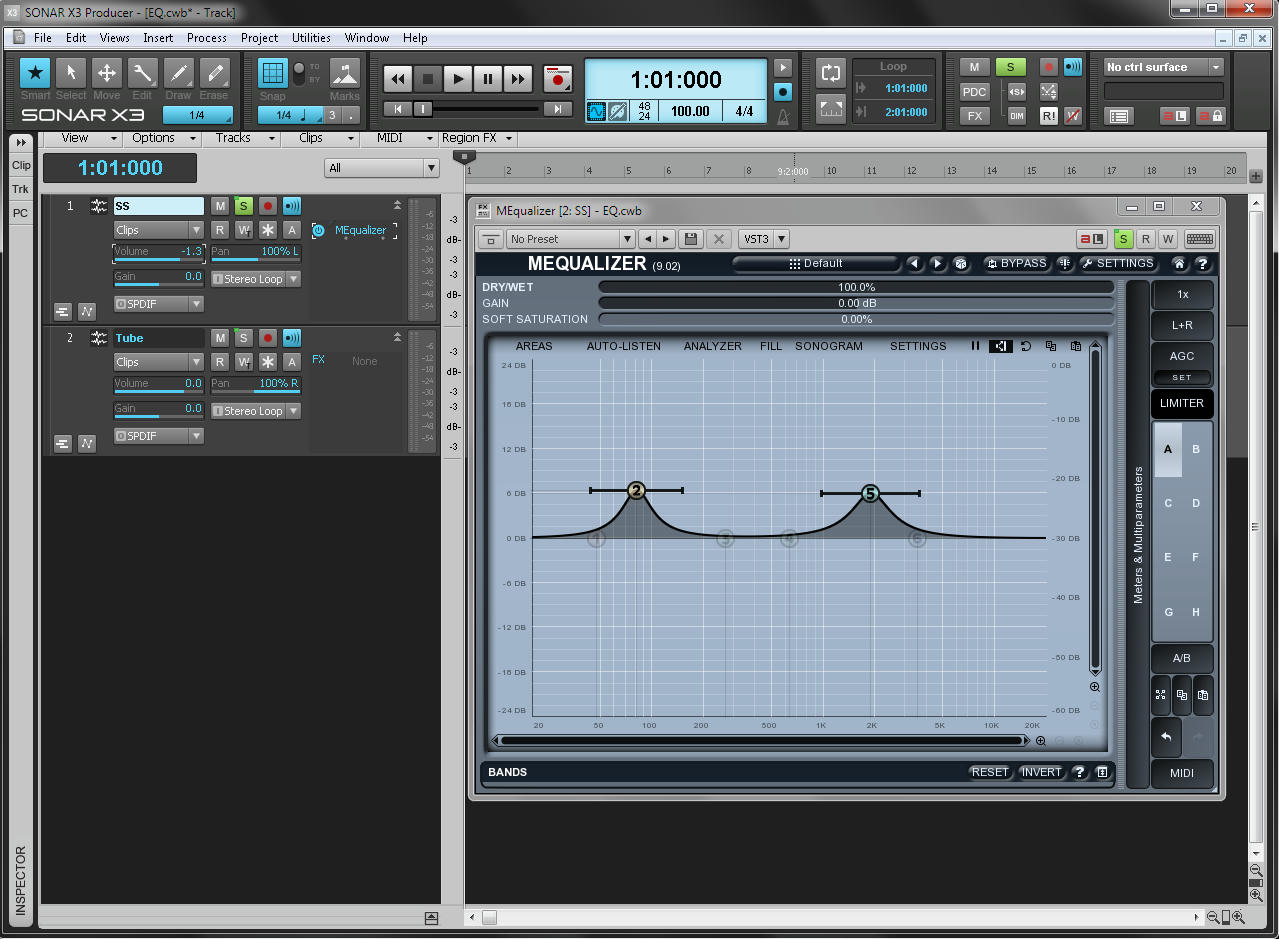Image resolution: width=1279 pixels, height=939 pixels.
Task: Toggle input echo on Tube track
Action: tap(292, 338)
